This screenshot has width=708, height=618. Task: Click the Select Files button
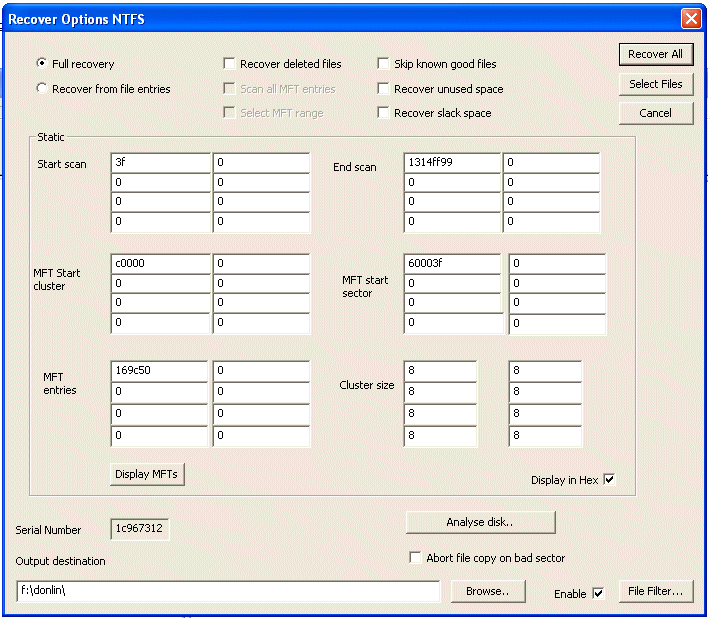pos(655,84)
